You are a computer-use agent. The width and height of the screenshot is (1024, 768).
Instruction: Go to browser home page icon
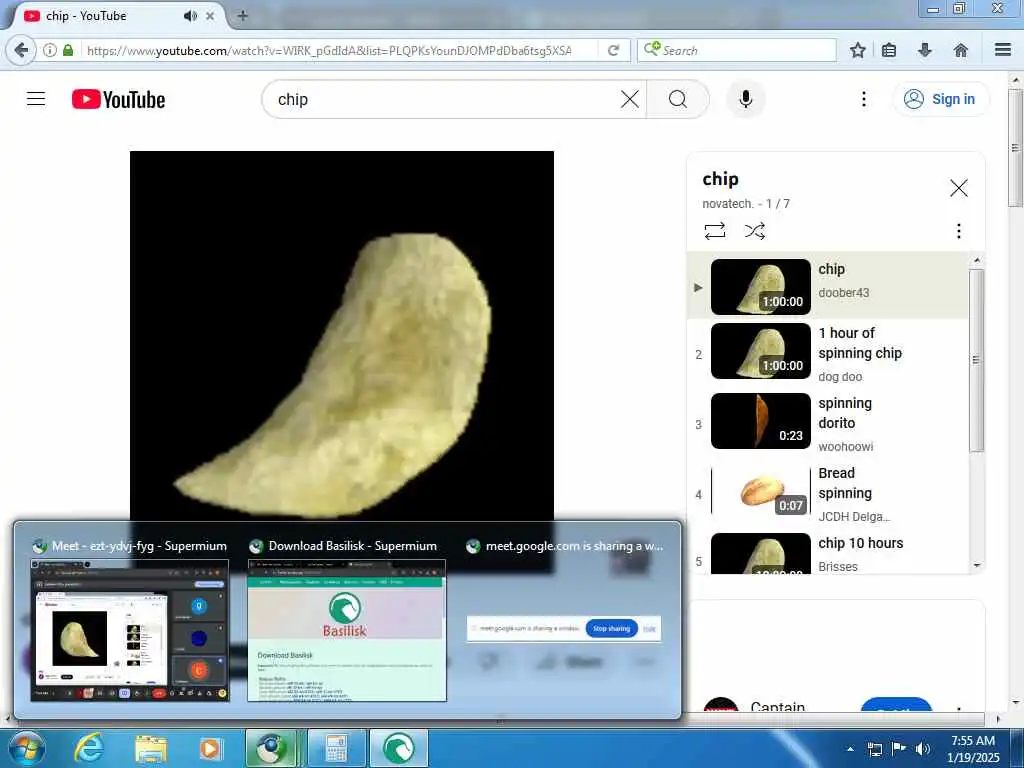click(960, 50)
